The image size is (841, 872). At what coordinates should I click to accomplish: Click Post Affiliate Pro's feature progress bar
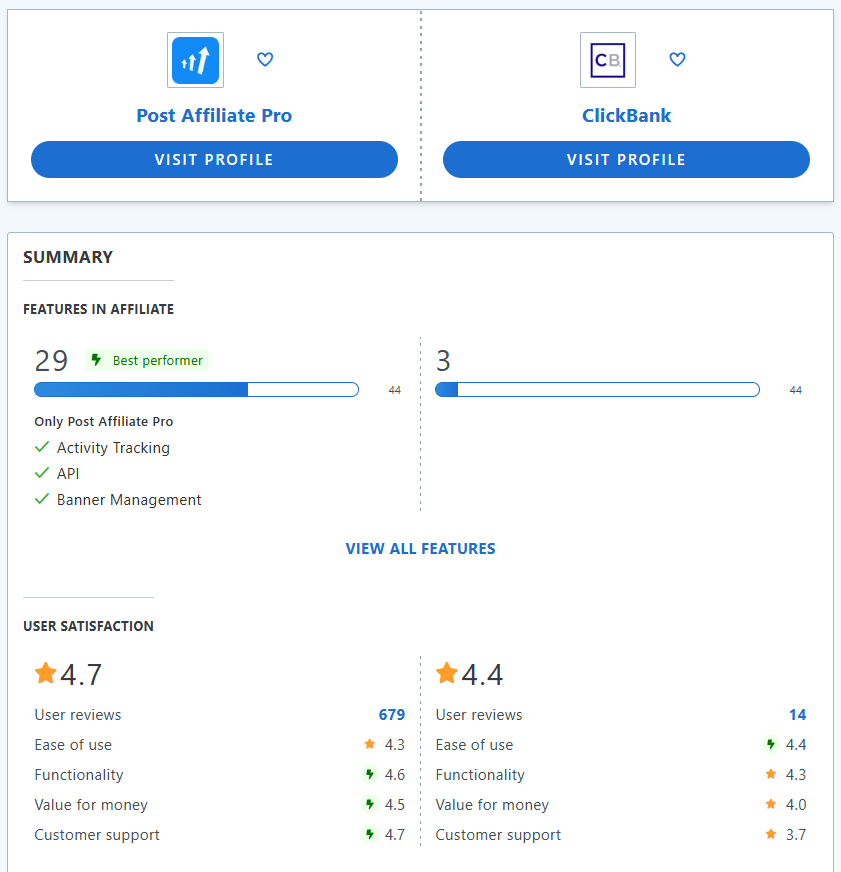(x=196, y=389)
